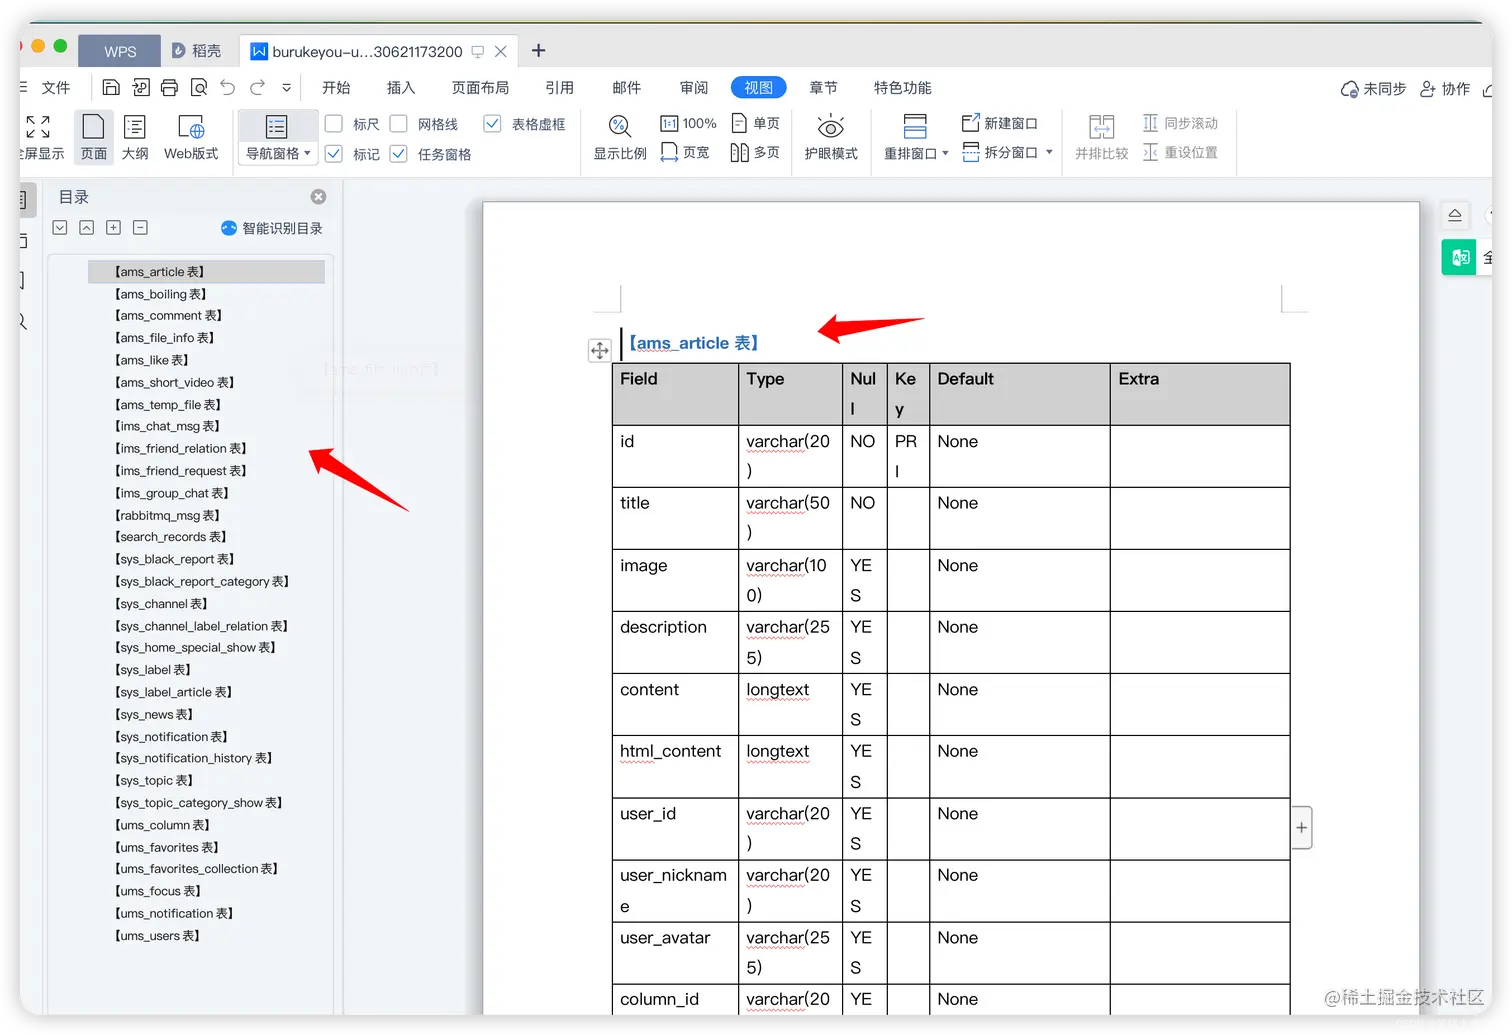
Task: Close the navigation pane (目录)
Action: point(318,197)
